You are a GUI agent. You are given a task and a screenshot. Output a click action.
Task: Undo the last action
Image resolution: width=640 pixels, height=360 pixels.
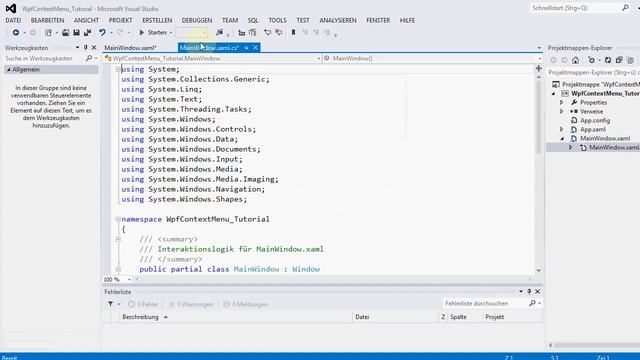pyautogui.click(x=102, y=32)
